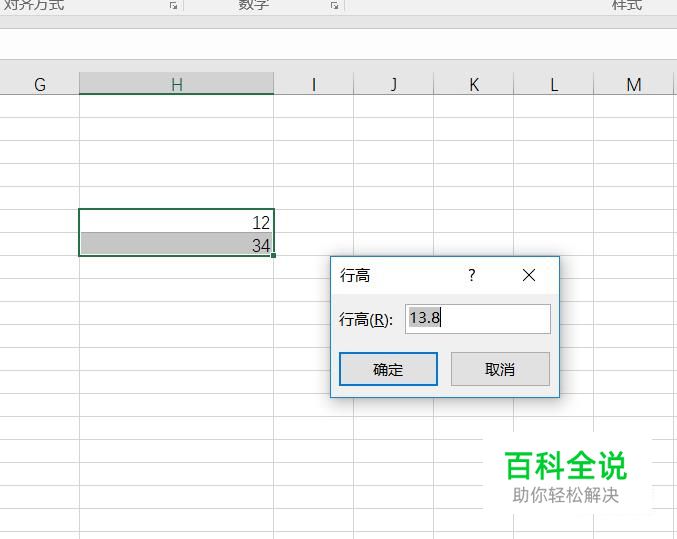677x539 pixels.
Task: Select column L header
Action: (x=554, y=83)
